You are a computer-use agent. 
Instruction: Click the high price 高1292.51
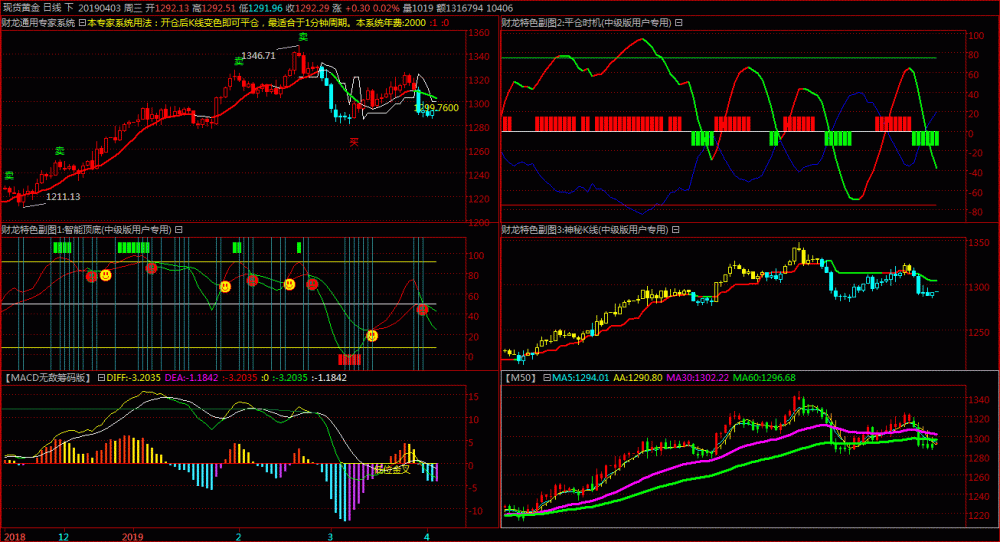click(x=214, y=8)
